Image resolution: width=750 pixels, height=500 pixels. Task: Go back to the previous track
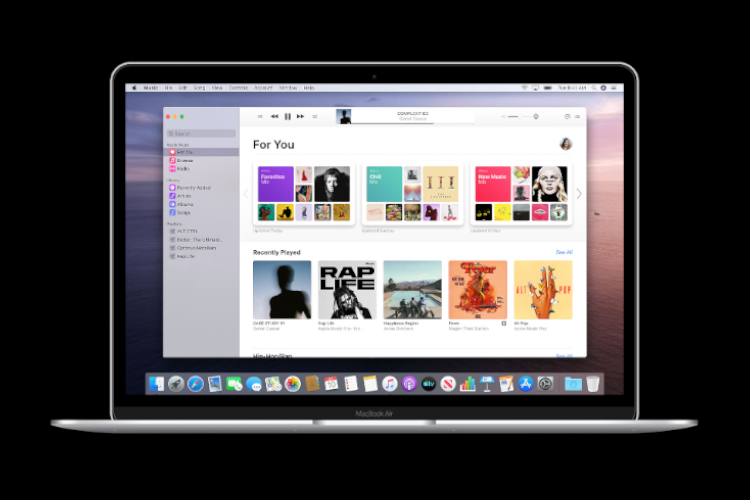click(x=274, y=116)
